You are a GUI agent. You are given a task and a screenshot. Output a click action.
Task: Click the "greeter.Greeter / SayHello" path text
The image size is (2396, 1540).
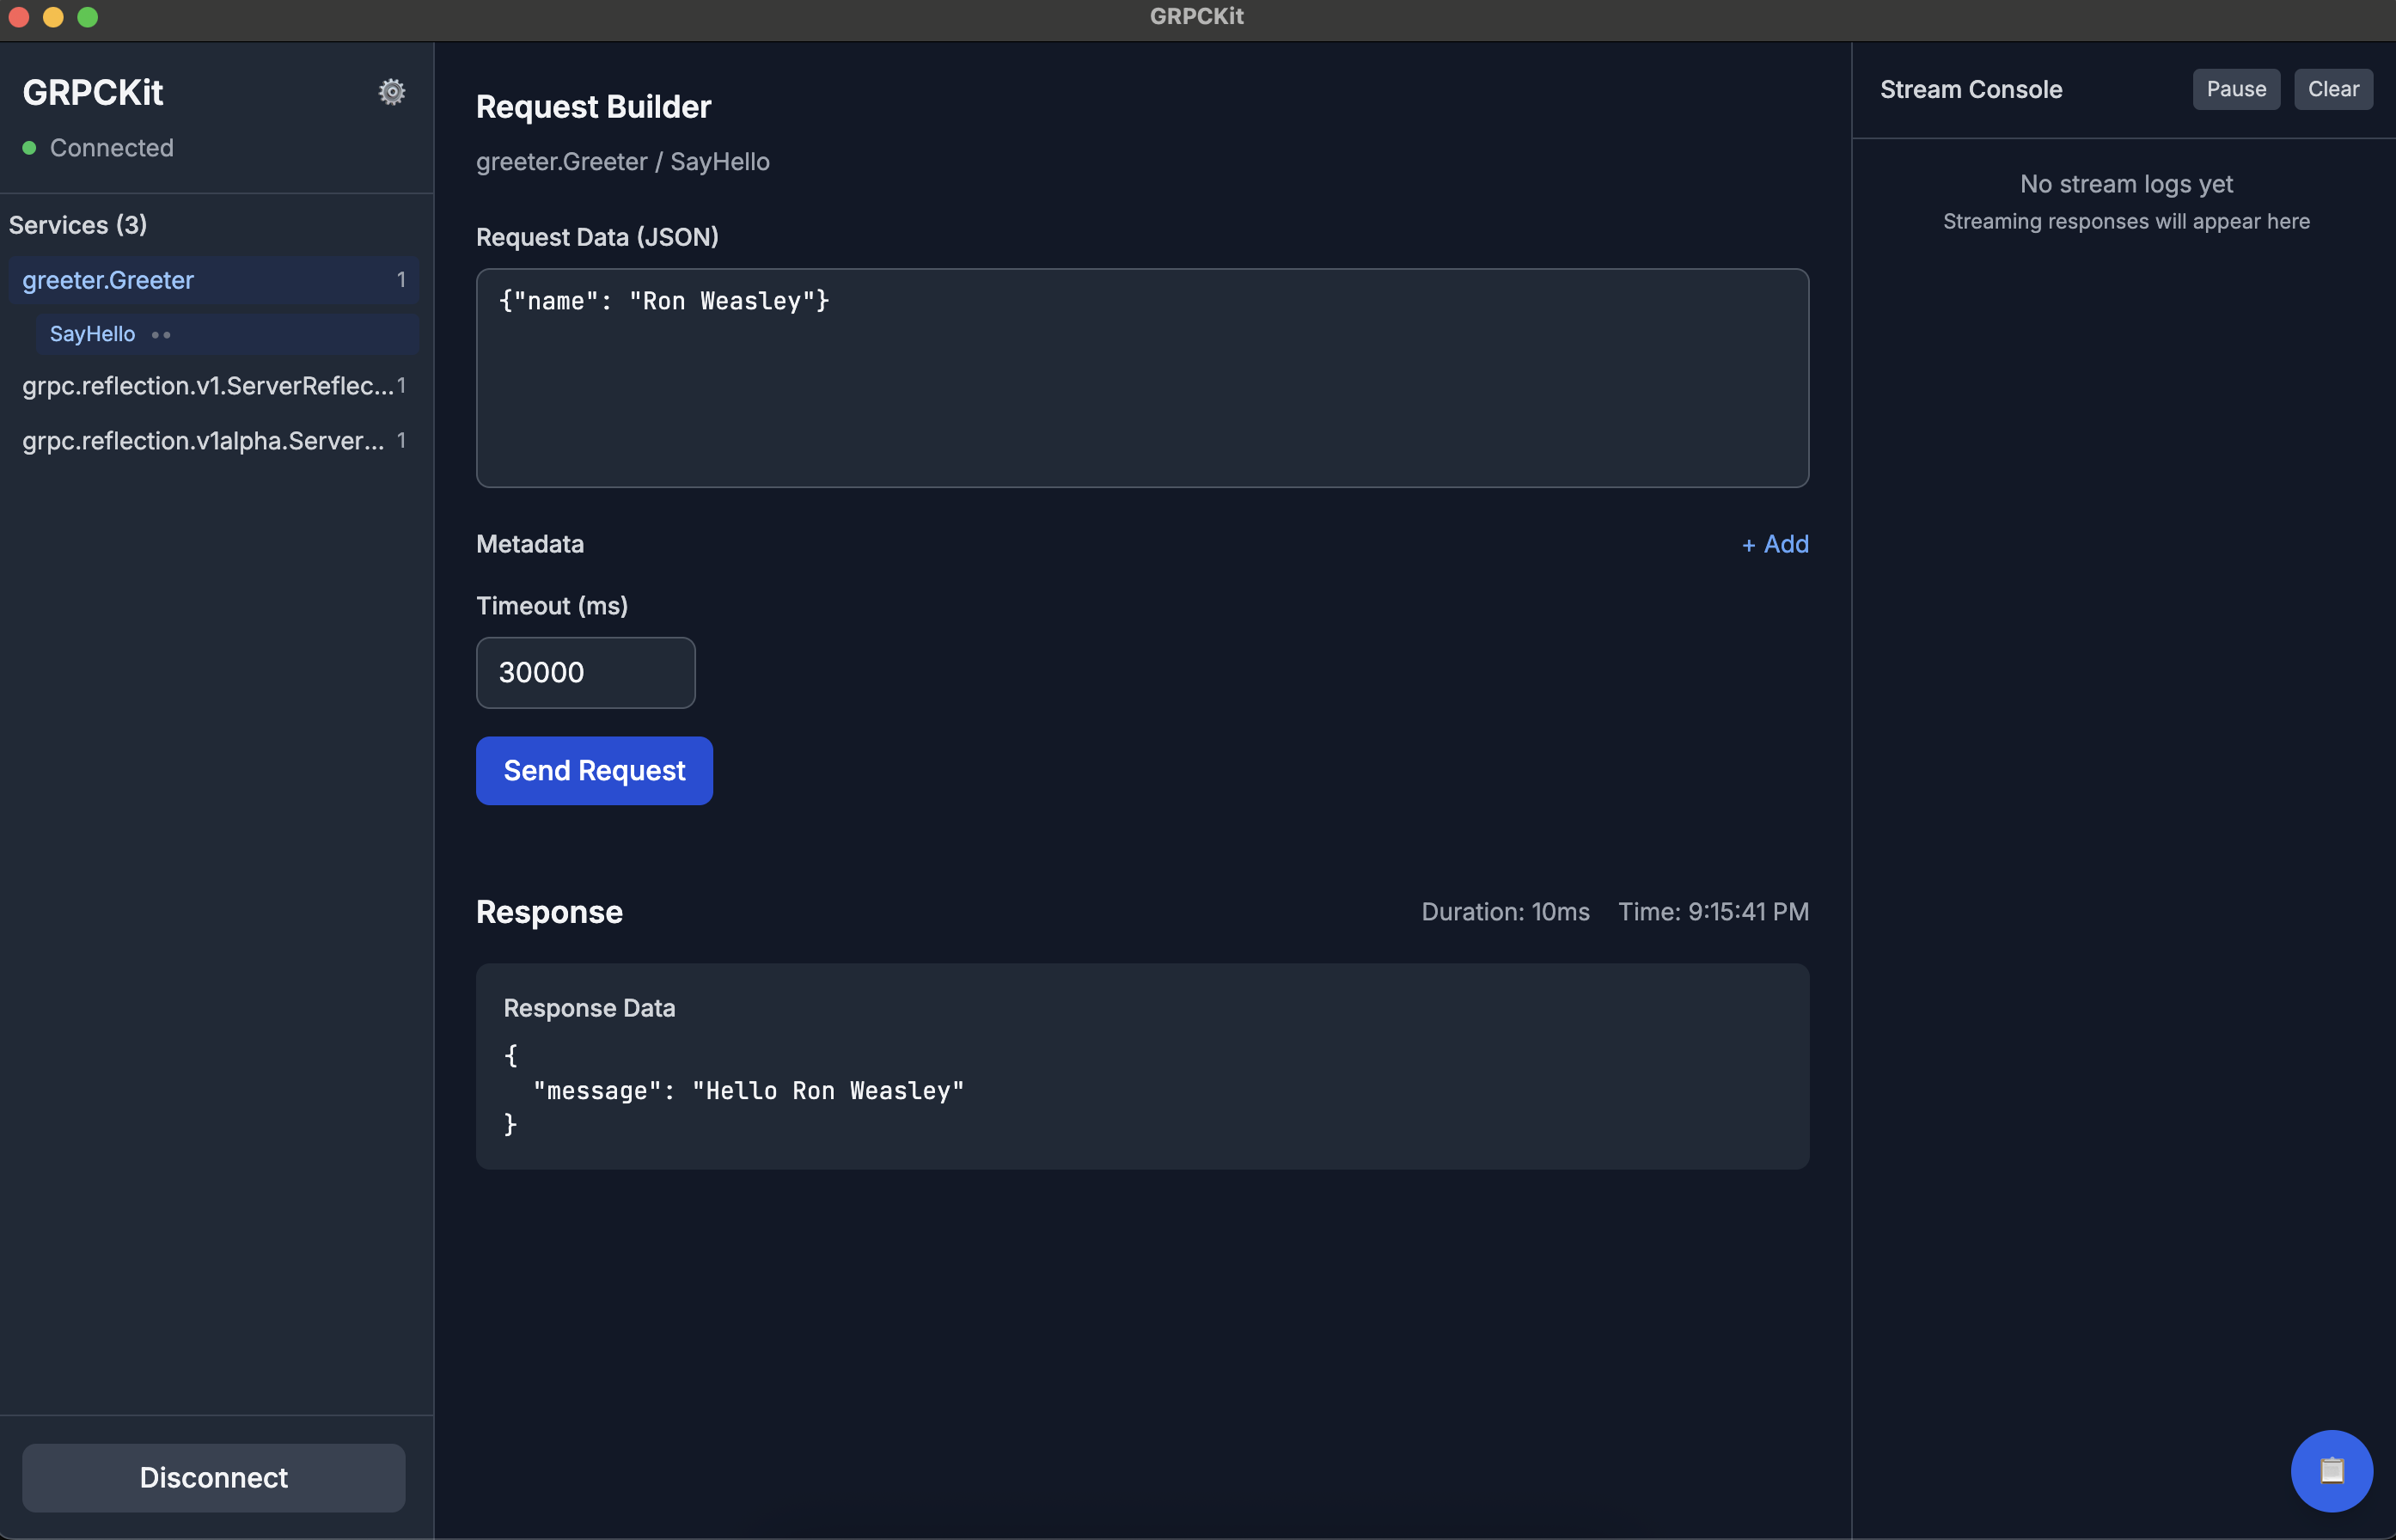tap(623, 162)
